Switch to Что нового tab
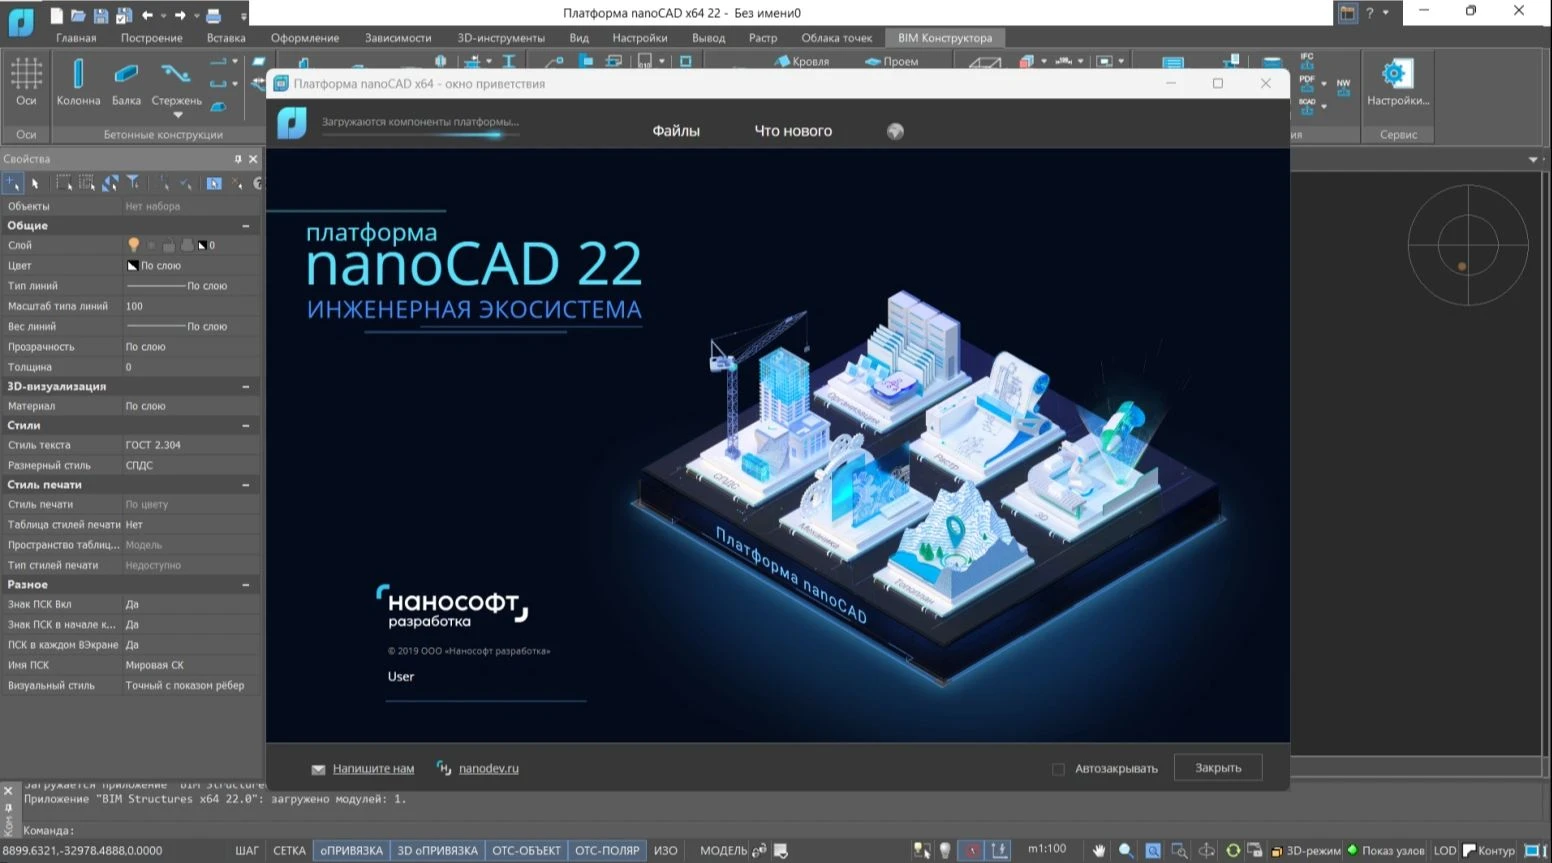This screenshot has height=863, width=1552. [792, 131]
